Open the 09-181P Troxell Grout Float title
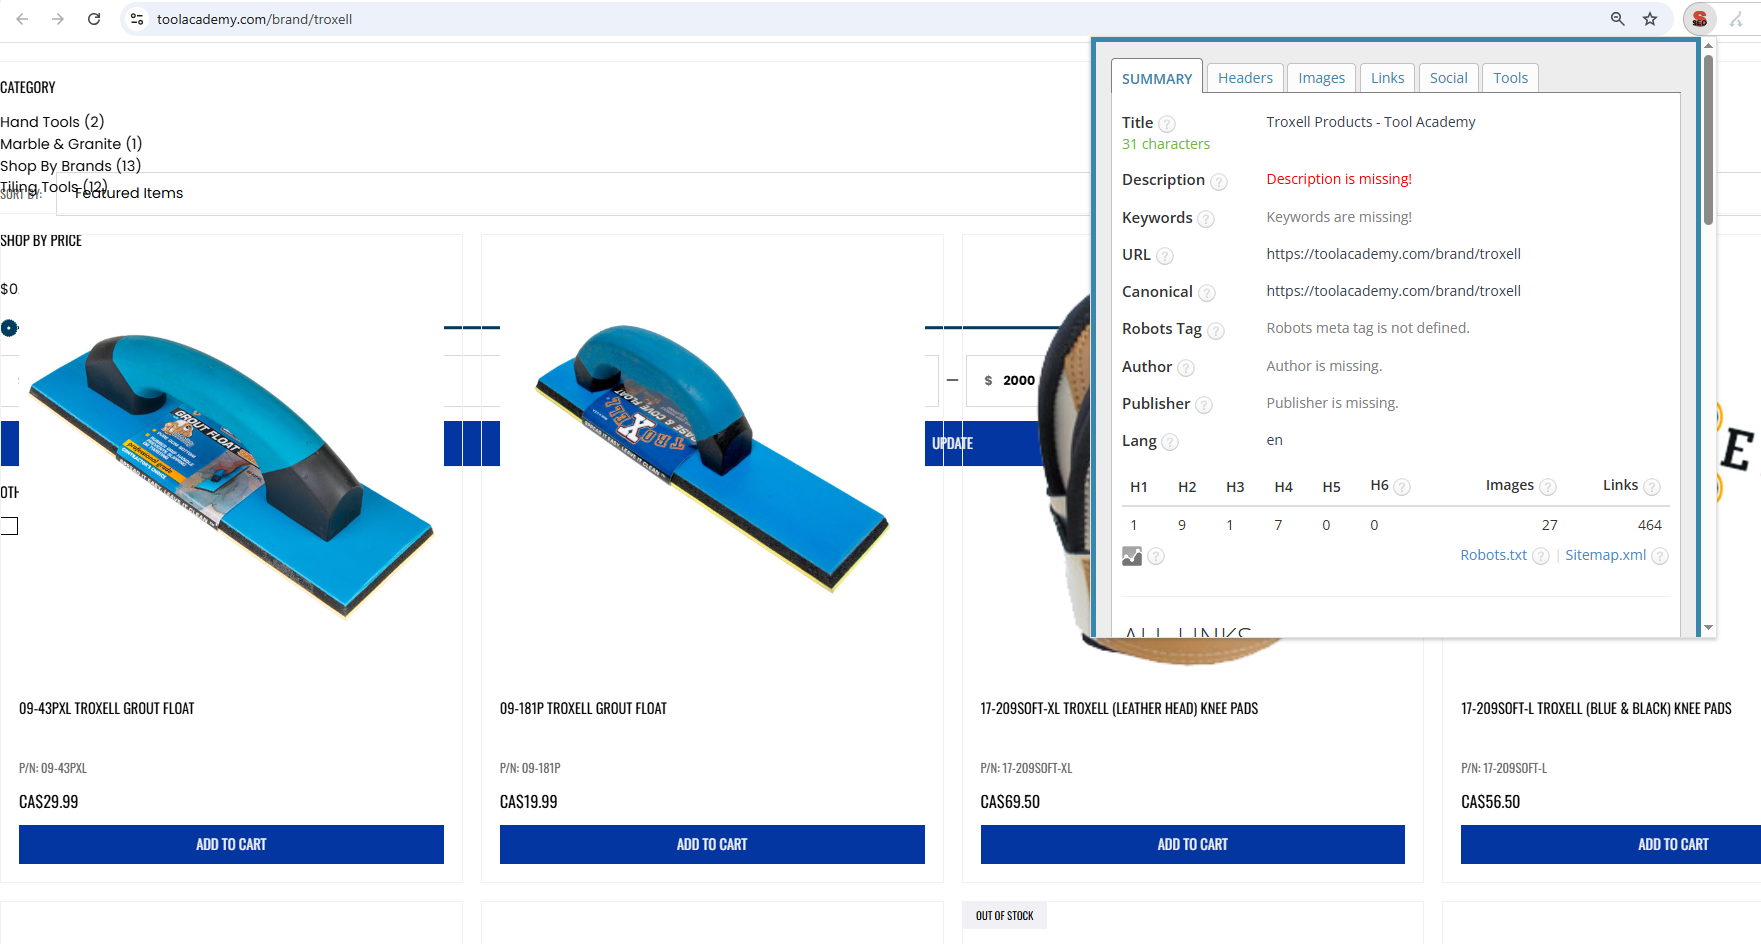Viewport: 1761px width, 944px height. pos(583,708)
